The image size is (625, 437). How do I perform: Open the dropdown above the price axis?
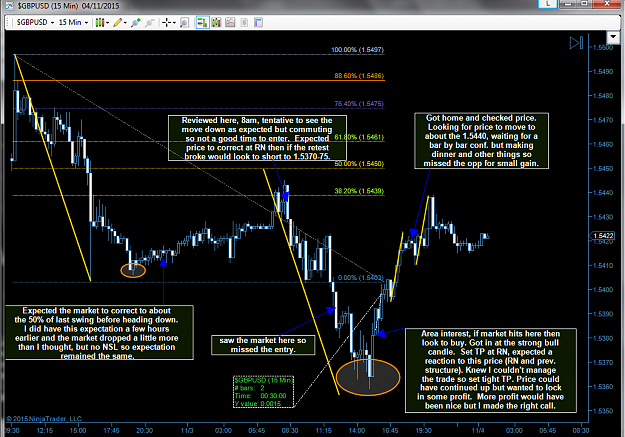pyautogui.click(x=613, y=38)
